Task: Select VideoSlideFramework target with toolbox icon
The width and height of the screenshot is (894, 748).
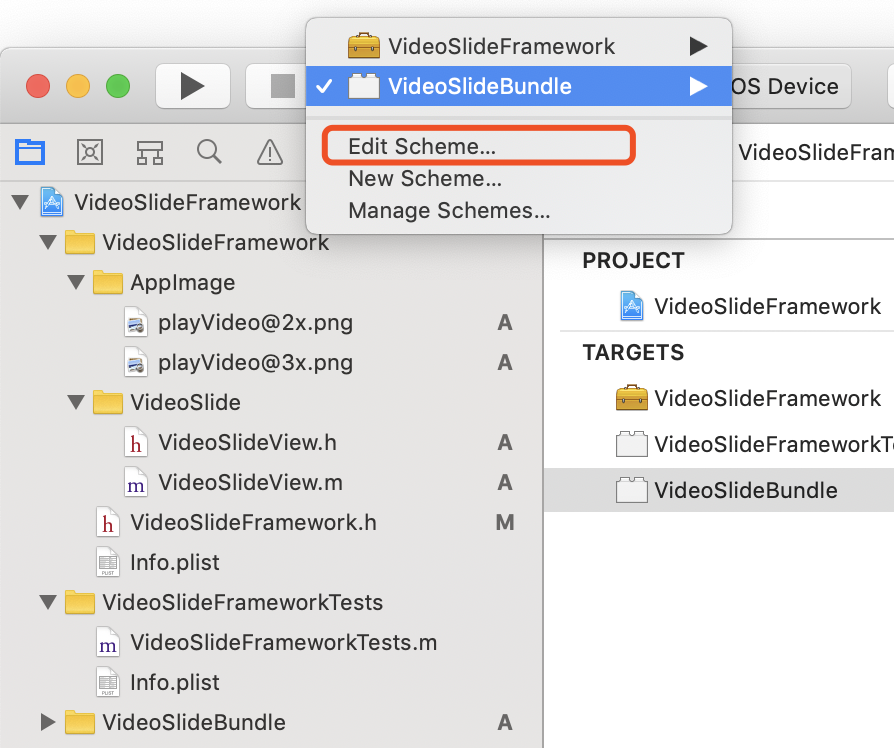Action: 767,398
